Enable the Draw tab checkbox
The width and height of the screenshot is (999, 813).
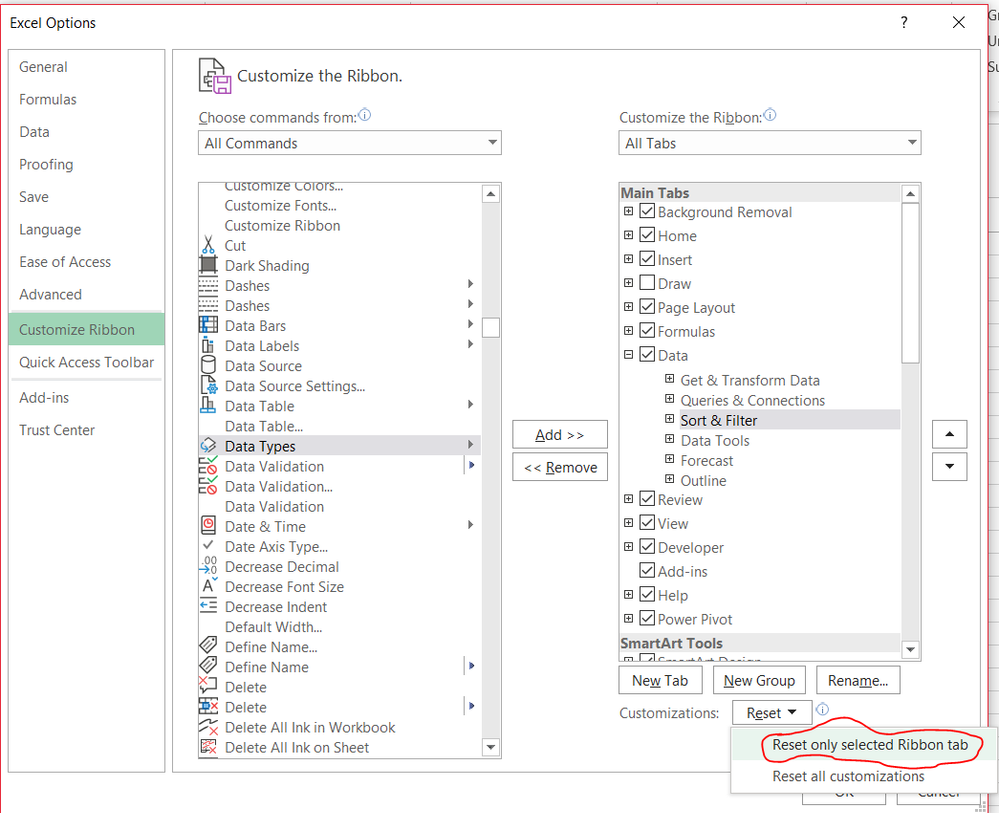(x=647, y=282)
